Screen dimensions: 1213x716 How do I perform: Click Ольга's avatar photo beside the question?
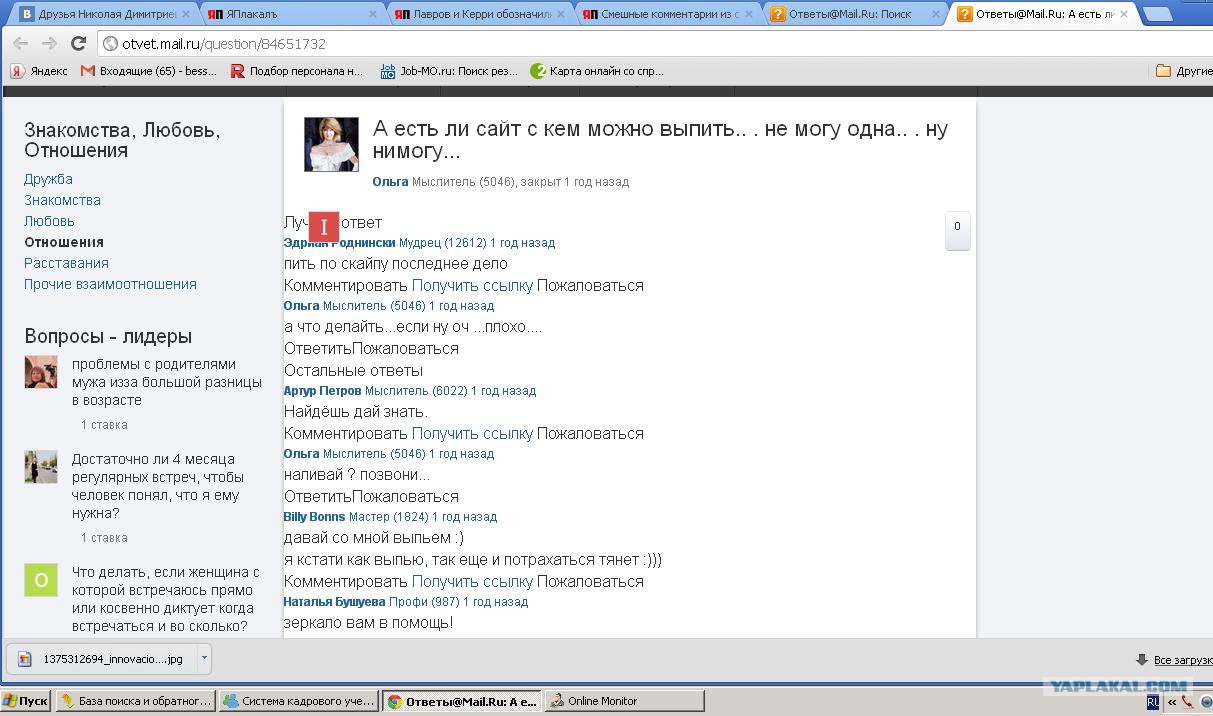pos(331,145)
